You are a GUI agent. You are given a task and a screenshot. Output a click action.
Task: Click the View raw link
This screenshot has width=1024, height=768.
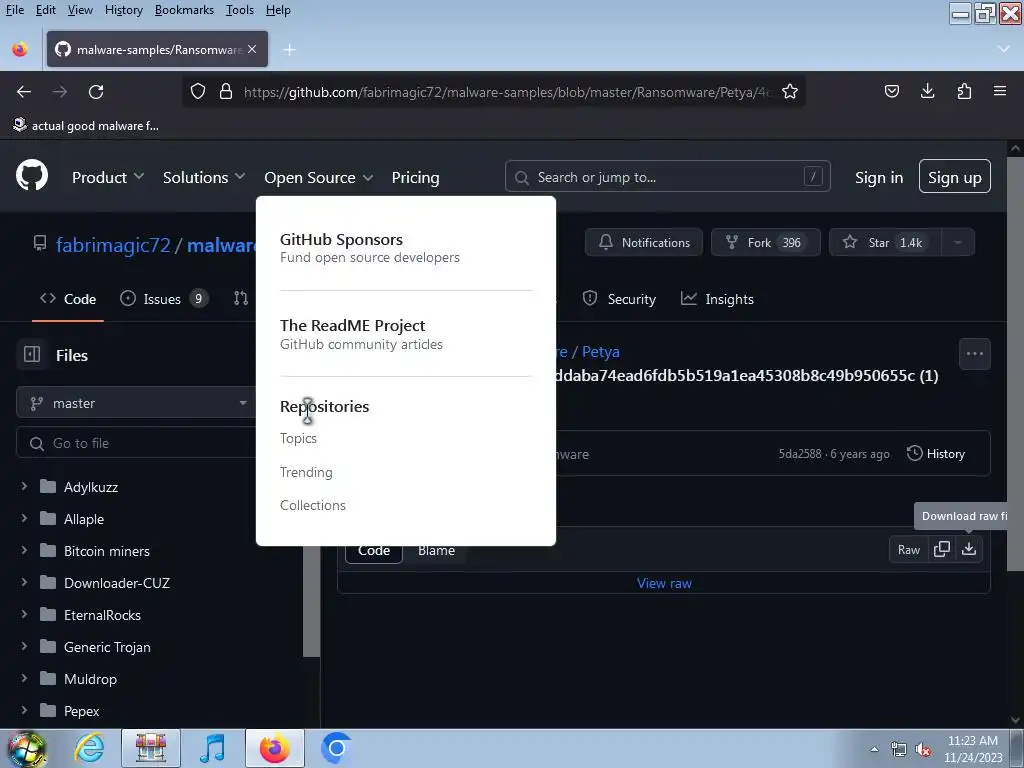pyautogui.click(x=664, y=583)
